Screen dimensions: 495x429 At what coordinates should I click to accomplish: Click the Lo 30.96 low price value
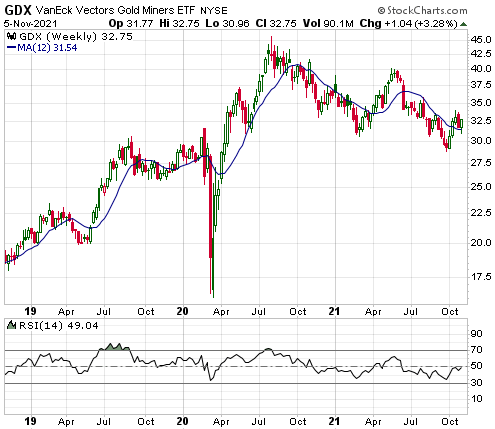pos(227,24)
